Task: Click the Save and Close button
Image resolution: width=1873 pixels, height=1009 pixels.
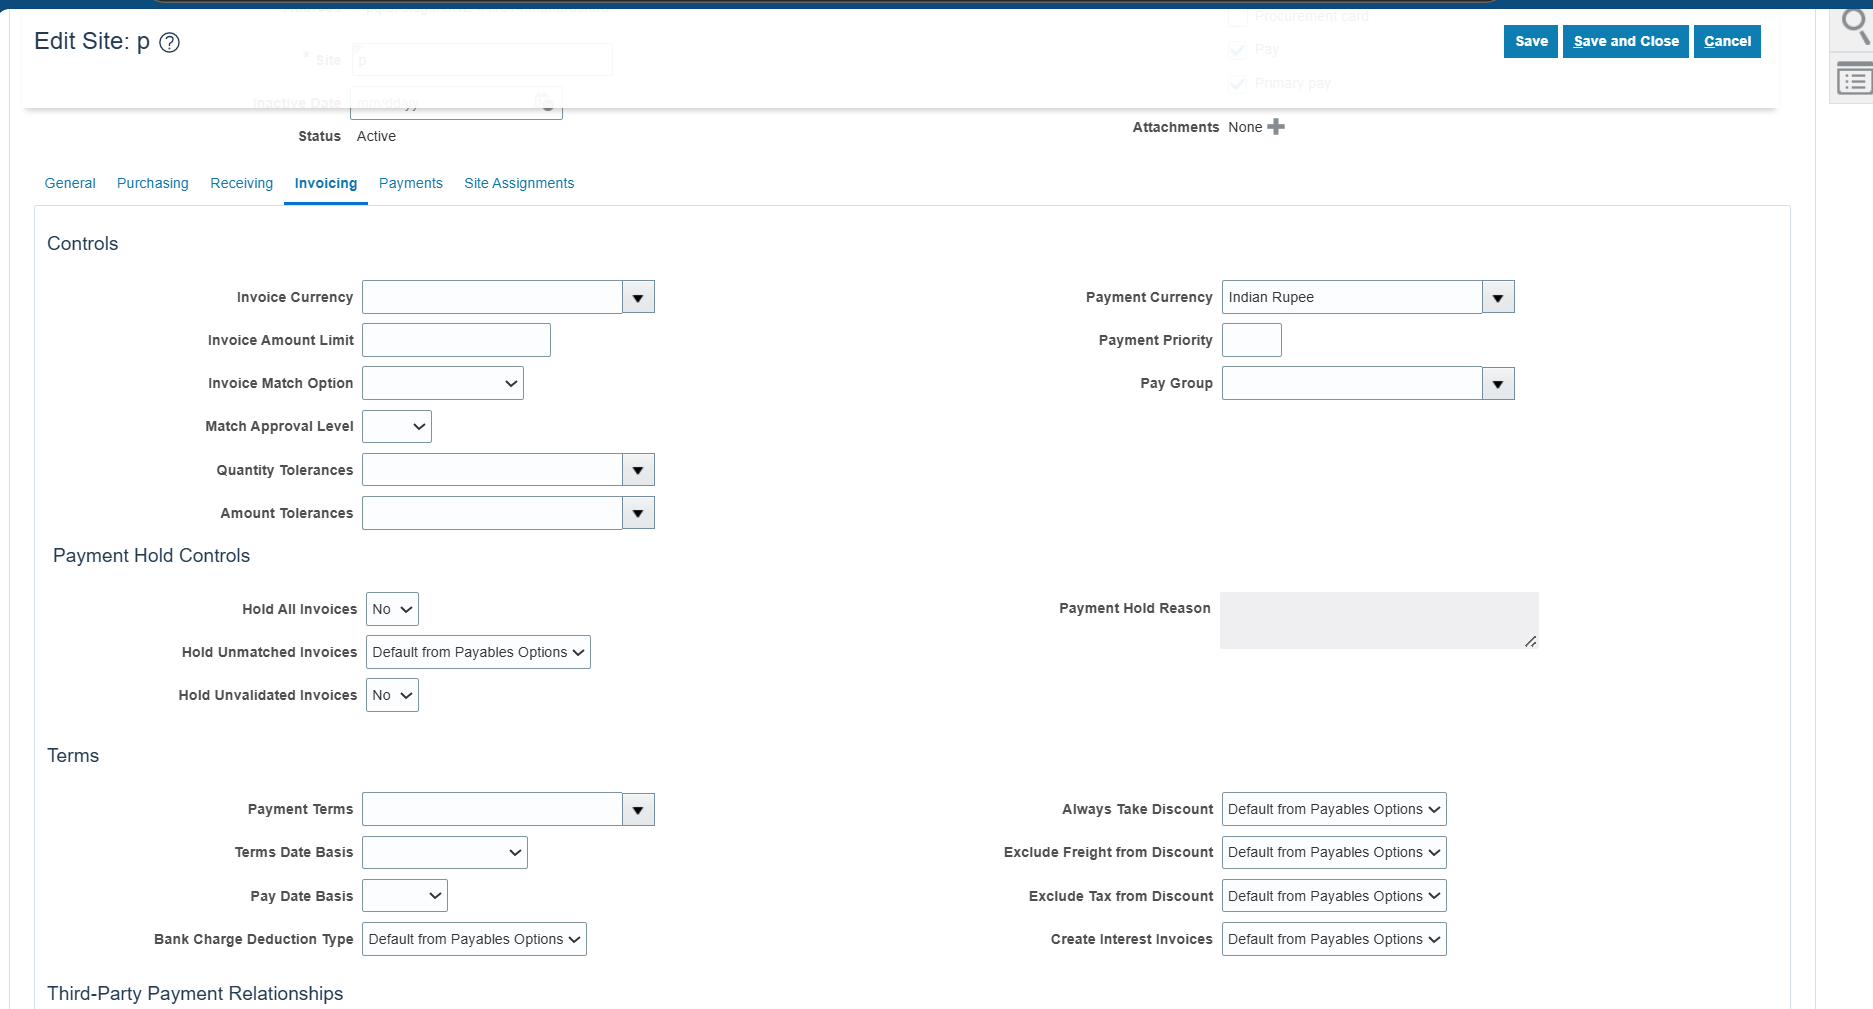Action: click(1625, 41)
